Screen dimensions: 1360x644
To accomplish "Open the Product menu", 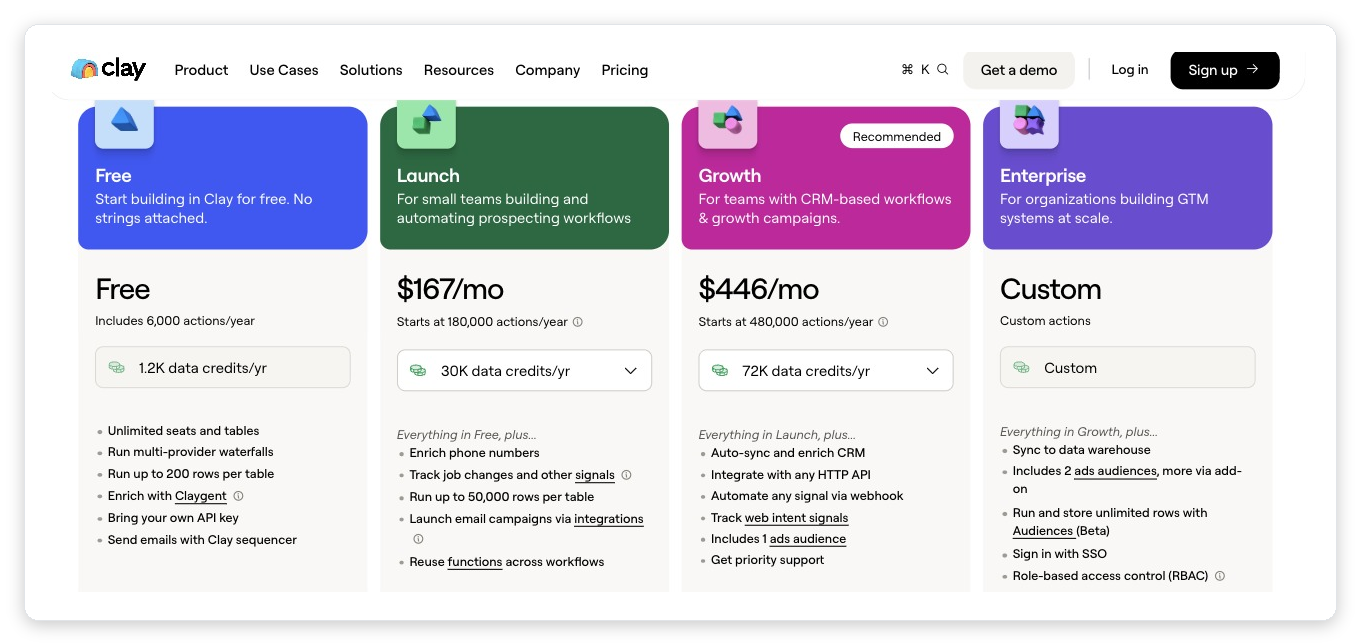I will click(201, 70).
